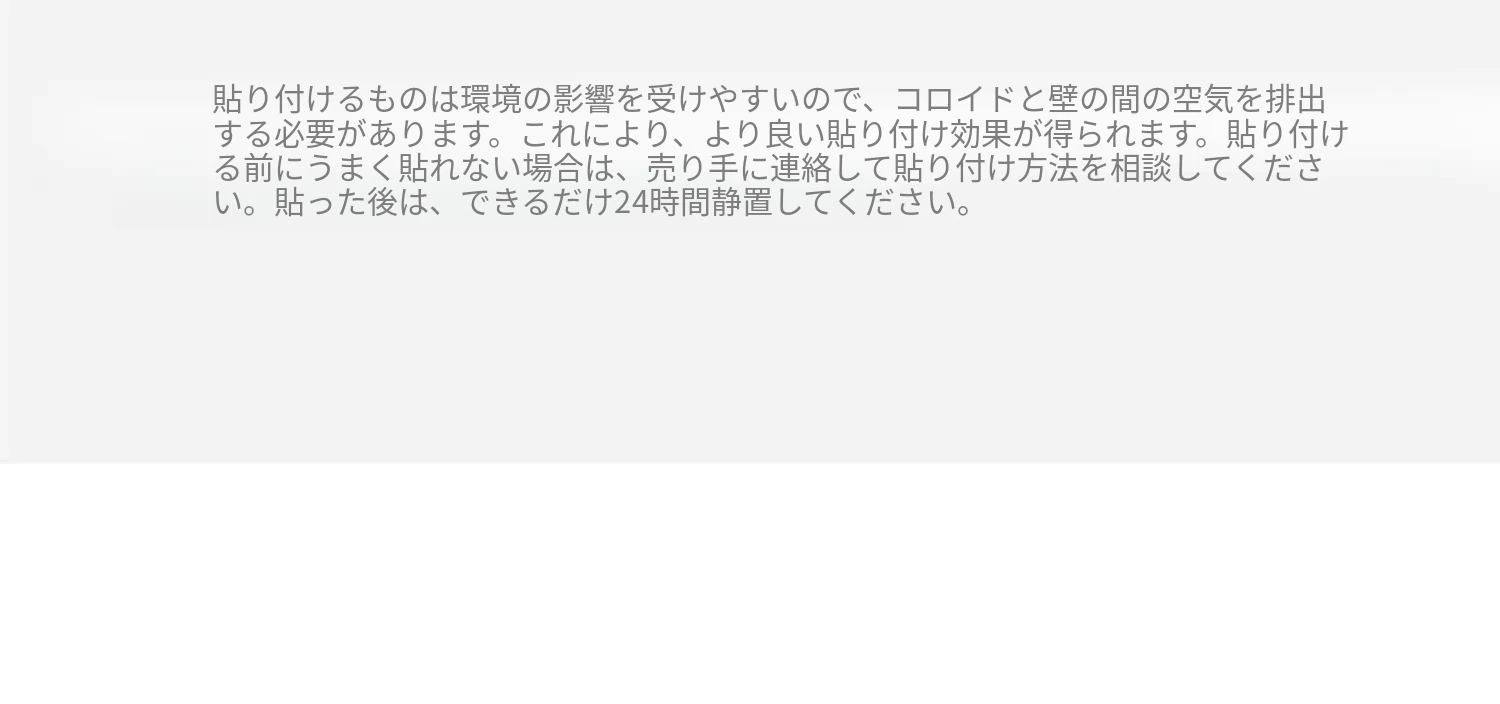This screenshot has height=704, width=1500.
Task: Click the word 必要 in the second line
Action: (x=305, y=135)
